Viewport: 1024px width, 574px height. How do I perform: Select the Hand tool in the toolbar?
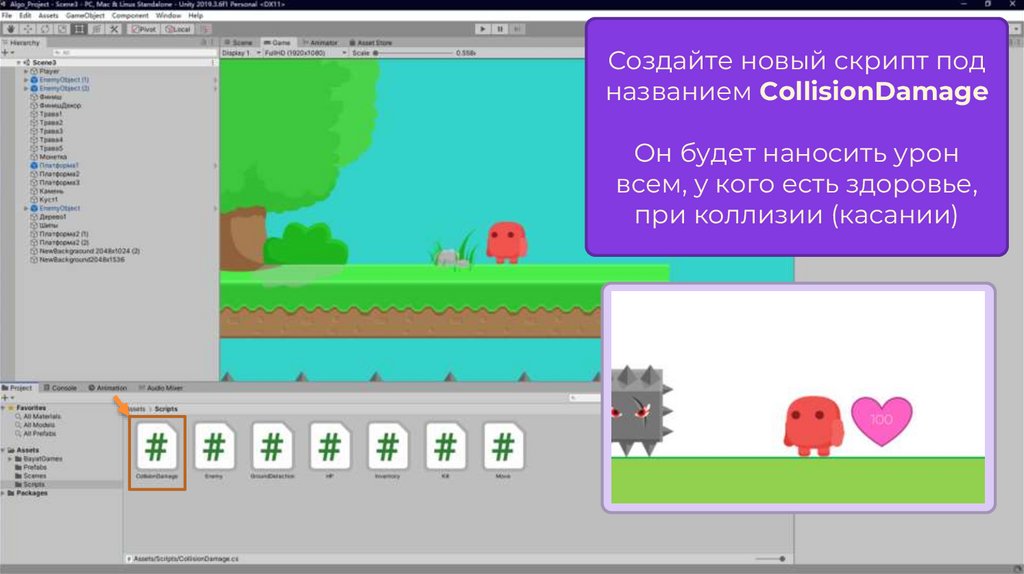pos(10,29)
